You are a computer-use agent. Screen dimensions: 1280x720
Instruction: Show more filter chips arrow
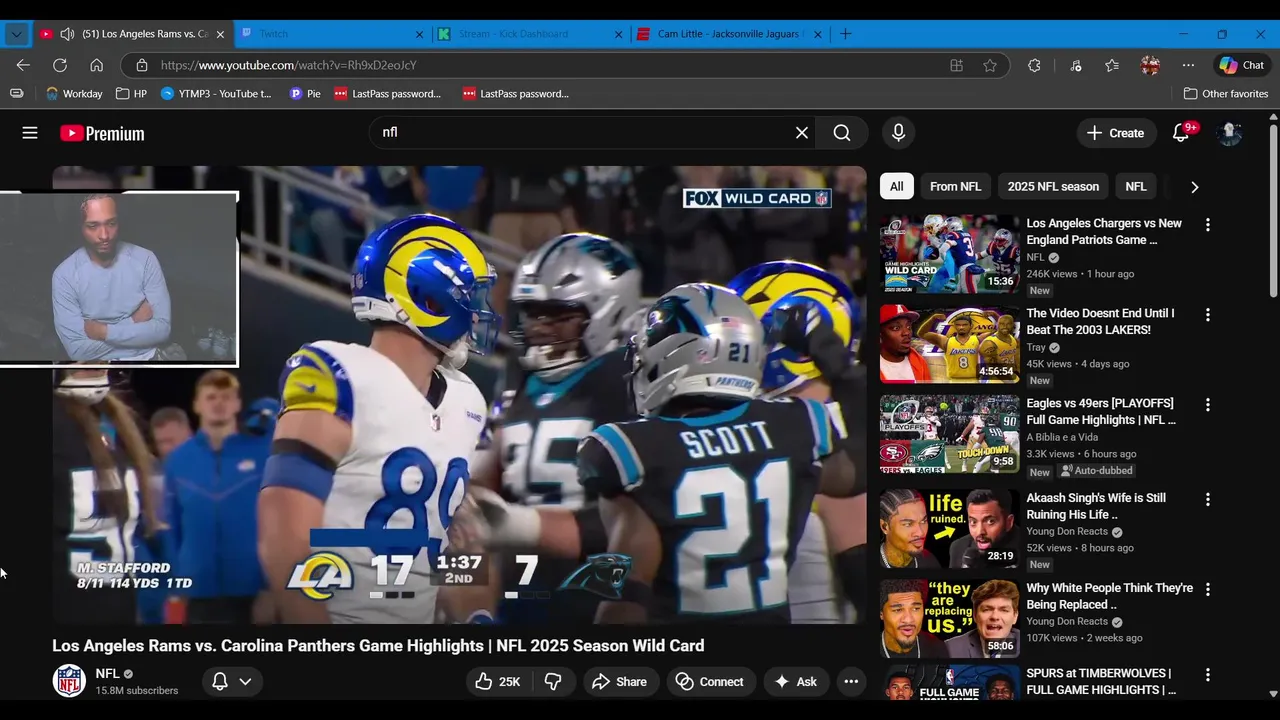point(1194,187)
